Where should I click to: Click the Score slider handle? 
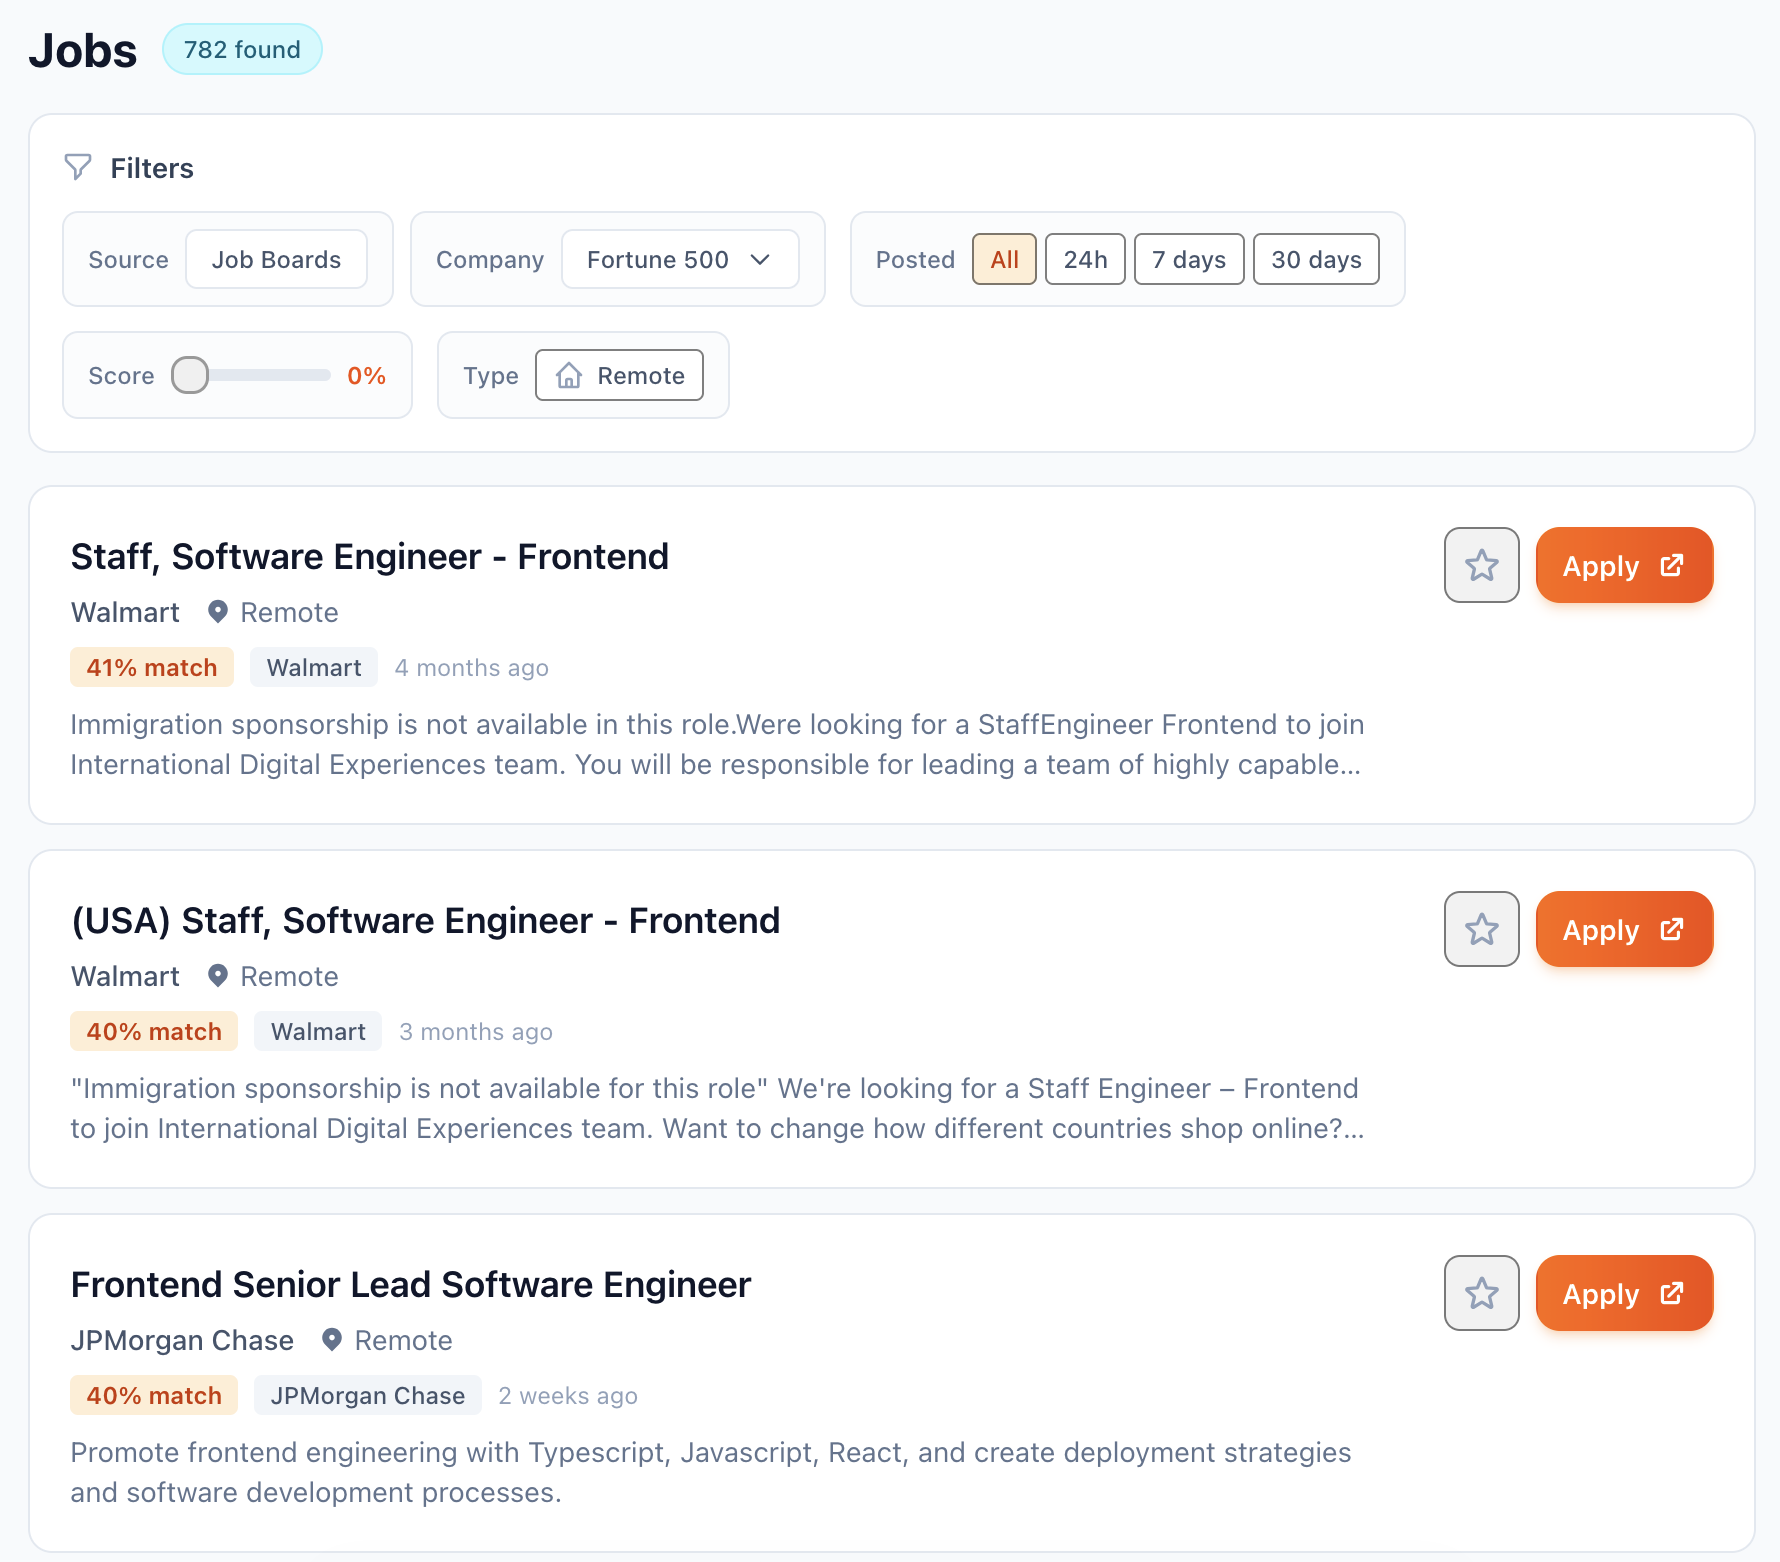pyautogui.click(x=190, y=375)
